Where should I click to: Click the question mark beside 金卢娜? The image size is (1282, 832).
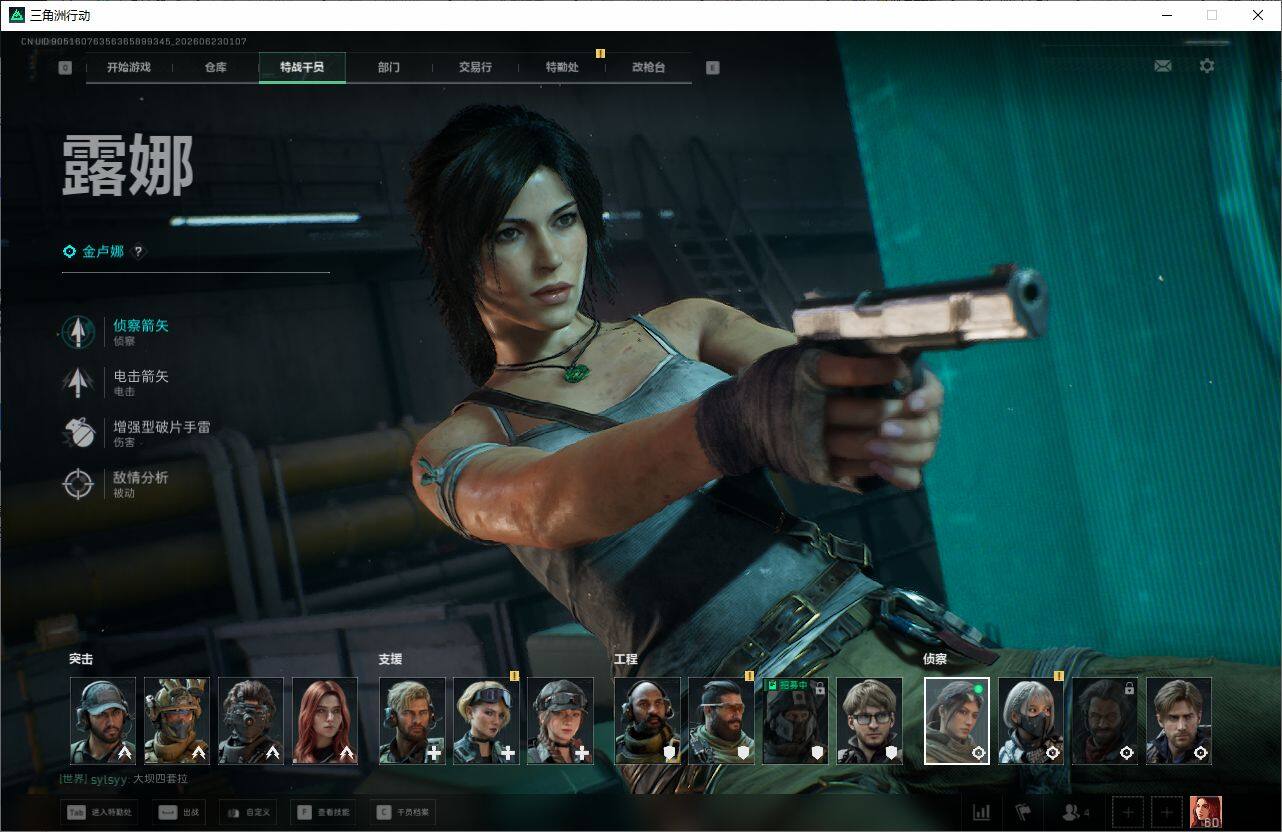click(138, 252)
